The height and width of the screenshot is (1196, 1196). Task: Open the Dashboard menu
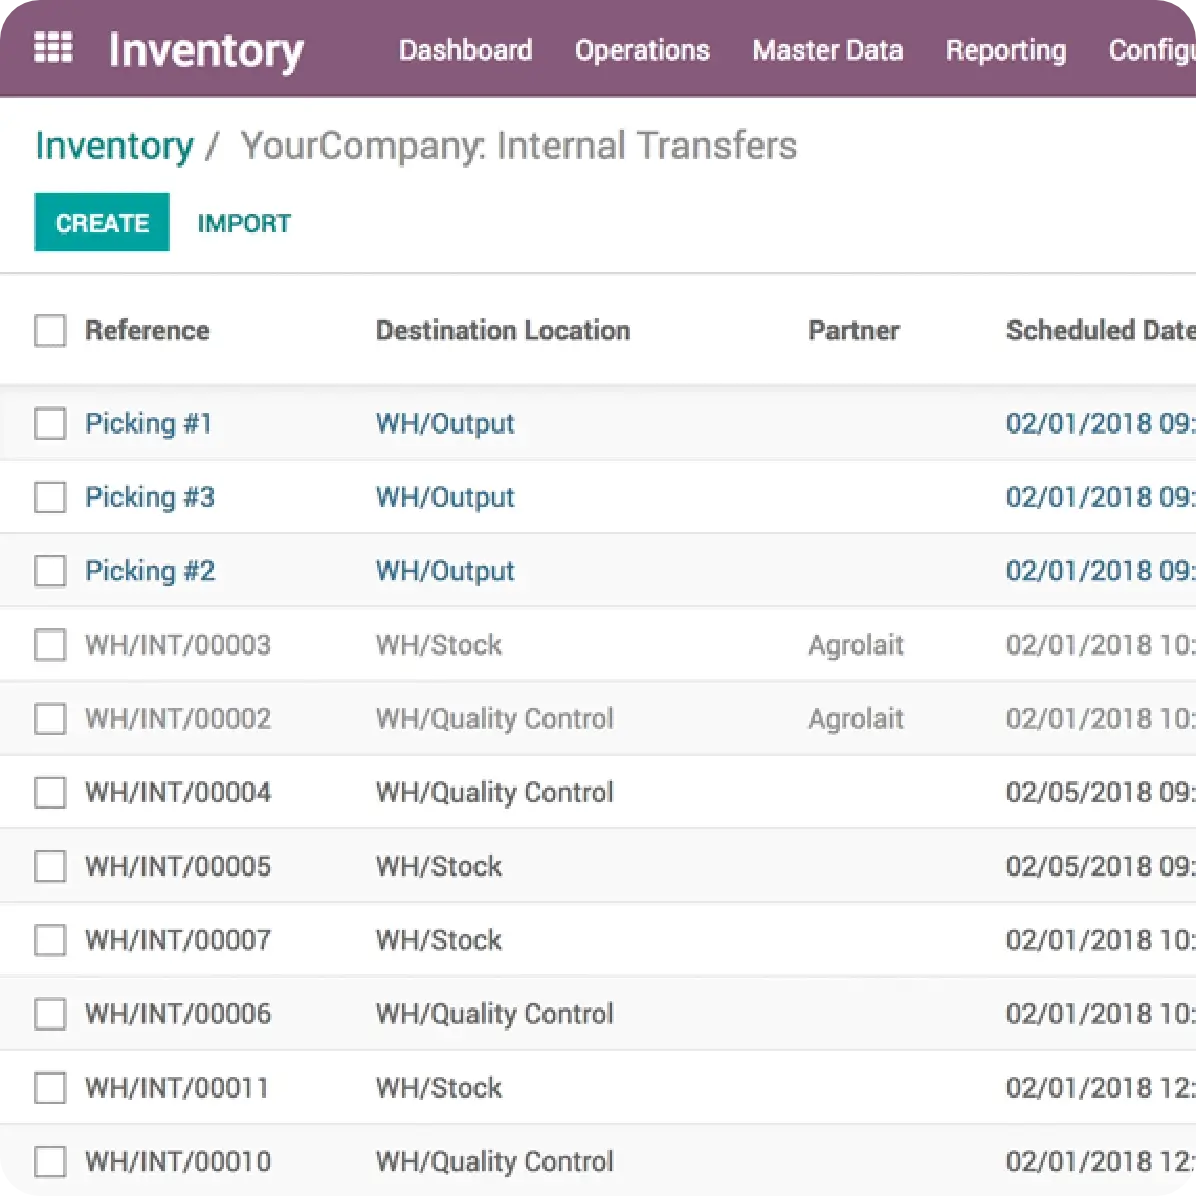click(x=465, y=50)
